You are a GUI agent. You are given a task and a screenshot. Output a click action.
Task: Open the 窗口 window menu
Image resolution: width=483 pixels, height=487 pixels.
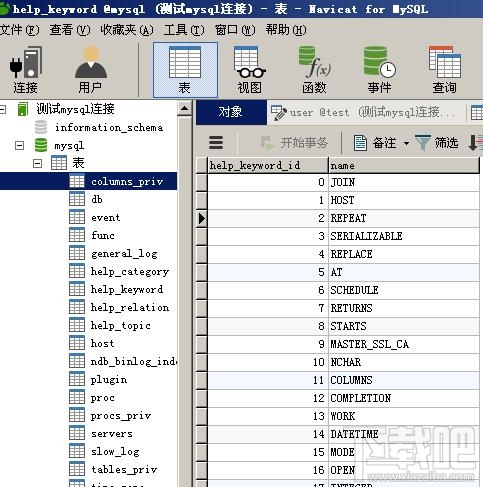[235, 30]
